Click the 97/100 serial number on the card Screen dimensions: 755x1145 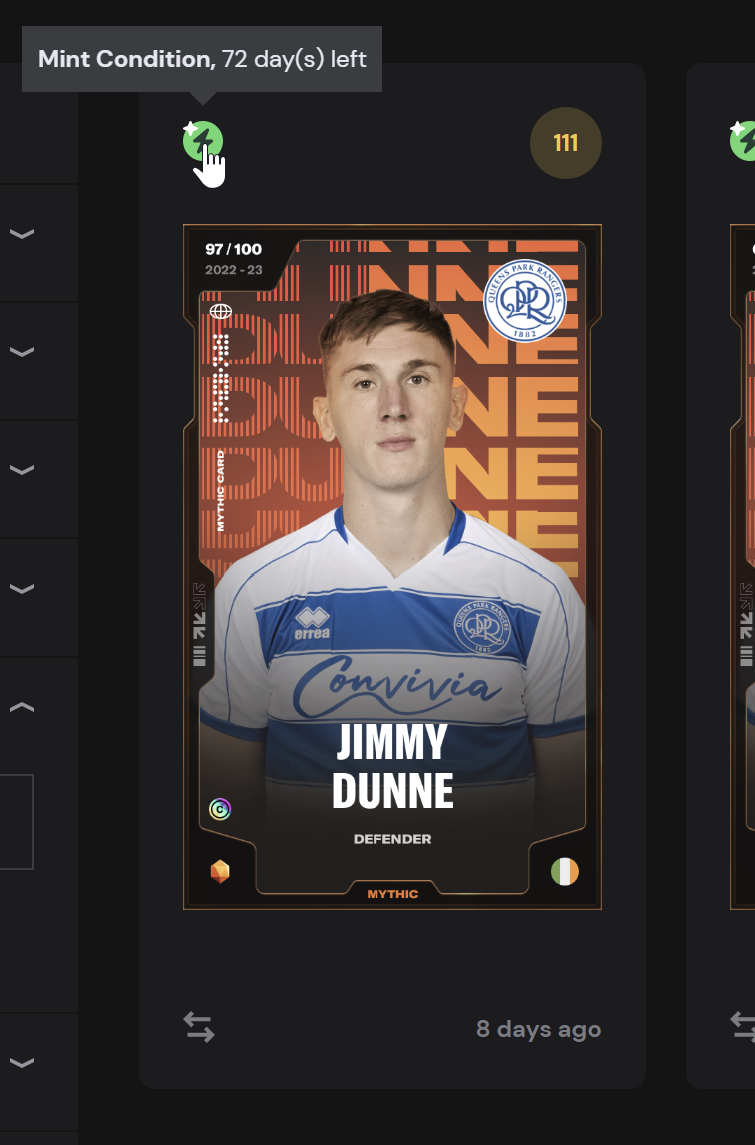(x=234, y=249)
